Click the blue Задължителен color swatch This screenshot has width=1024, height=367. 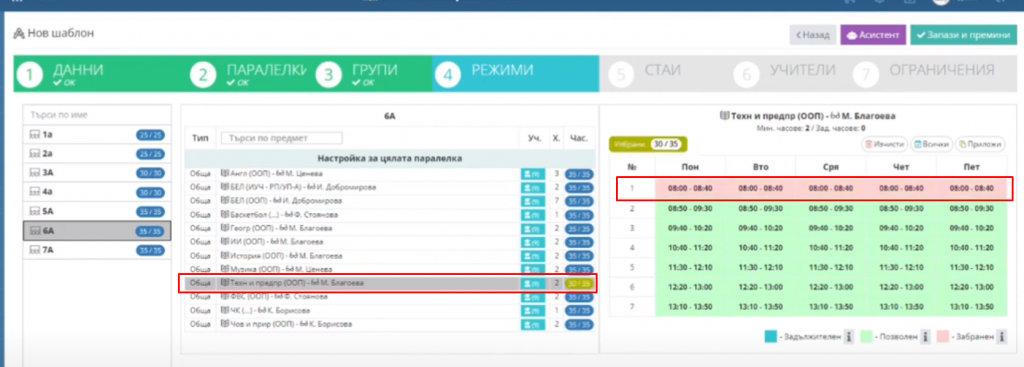click(771, 337)
